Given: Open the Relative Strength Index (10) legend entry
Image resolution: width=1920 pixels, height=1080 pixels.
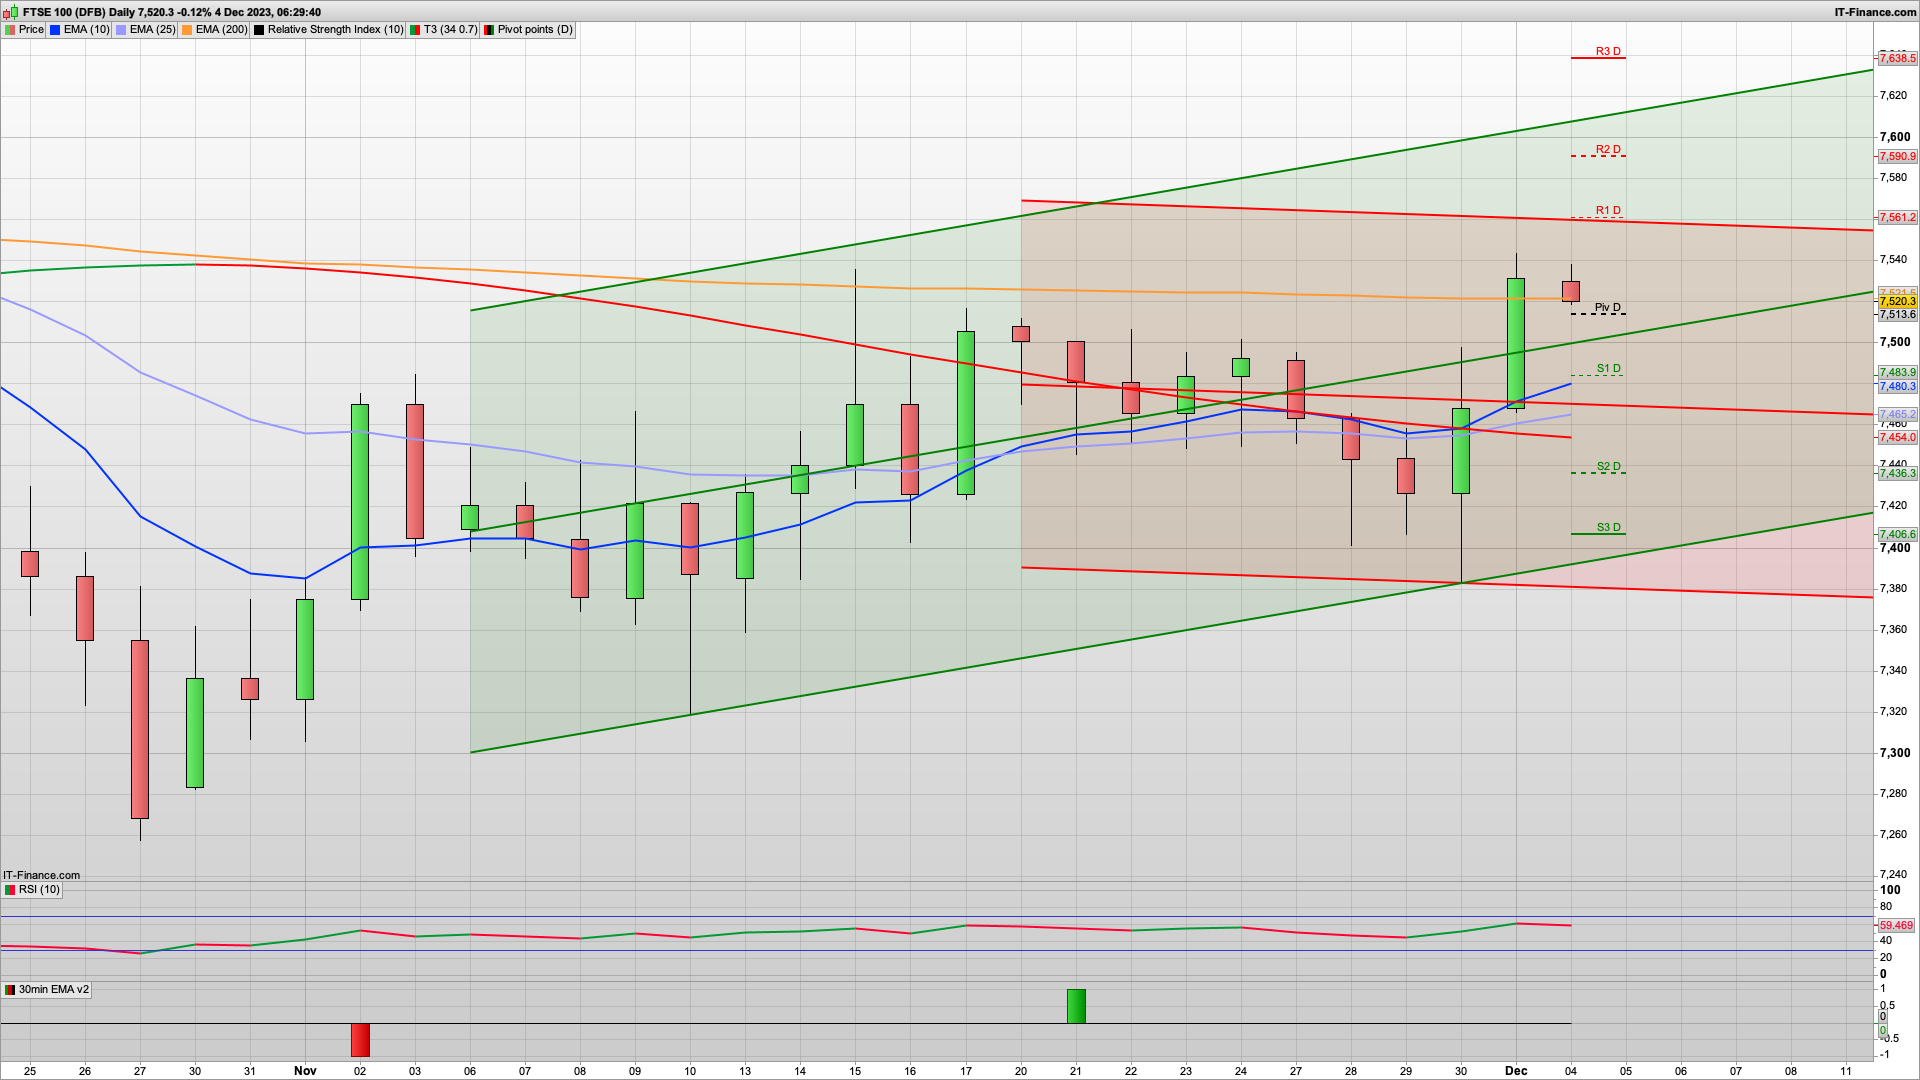Looking at the screenshot, I should [329, 29].
